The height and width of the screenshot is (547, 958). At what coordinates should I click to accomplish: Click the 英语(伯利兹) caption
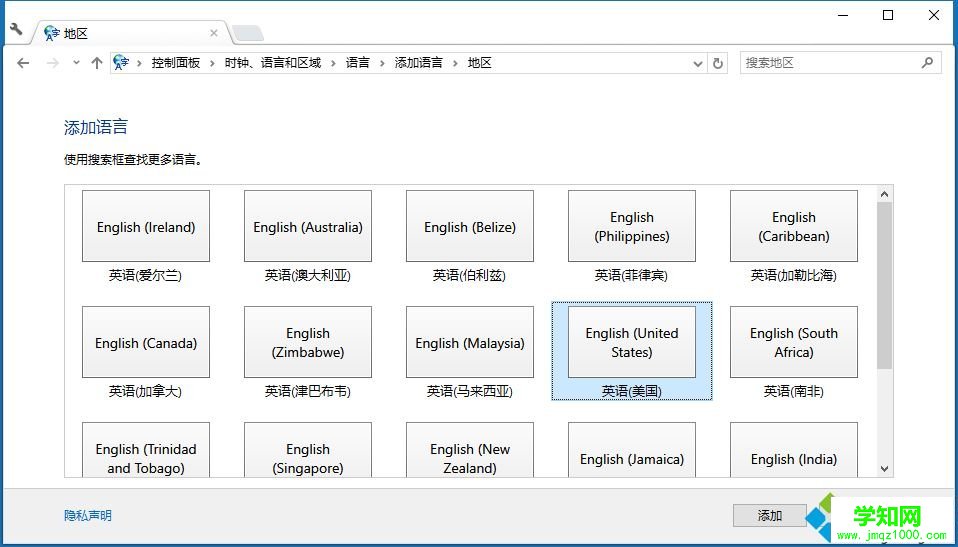pyautogui.click(x=469, y=276)
